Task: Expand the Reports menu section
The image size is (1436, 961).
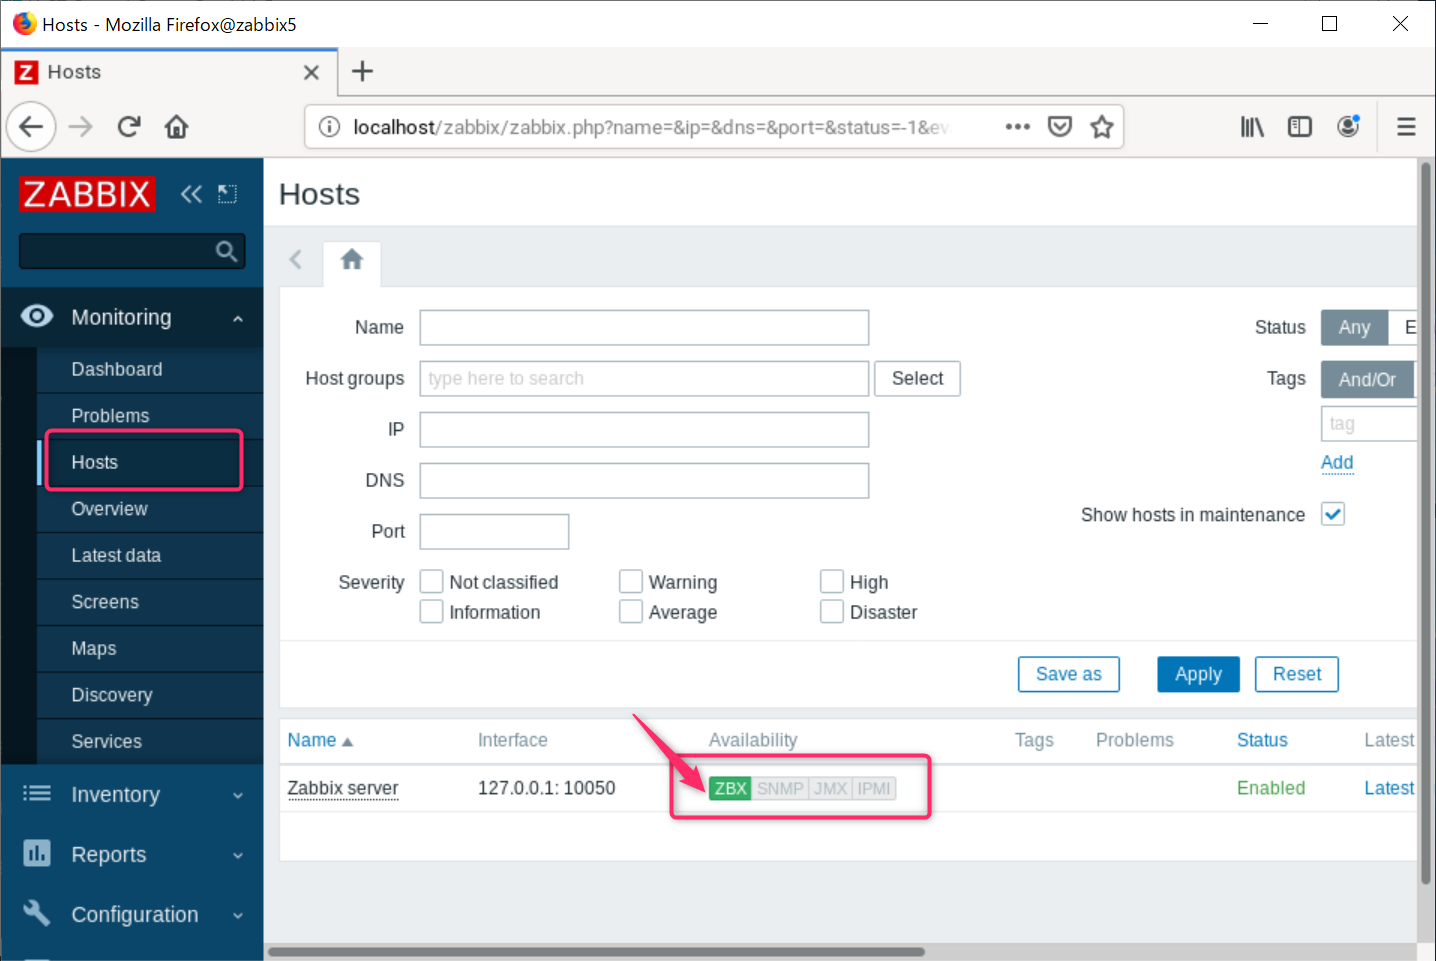Action: pos(238,856)
